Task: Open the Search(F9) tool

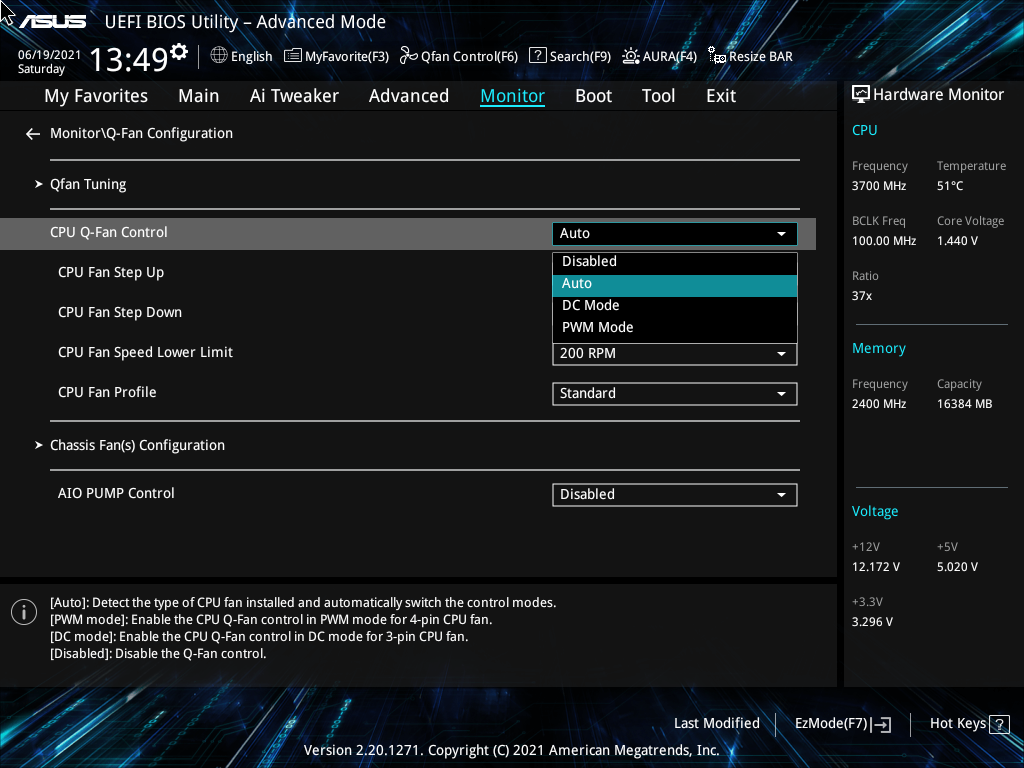Action: point(569,56)
